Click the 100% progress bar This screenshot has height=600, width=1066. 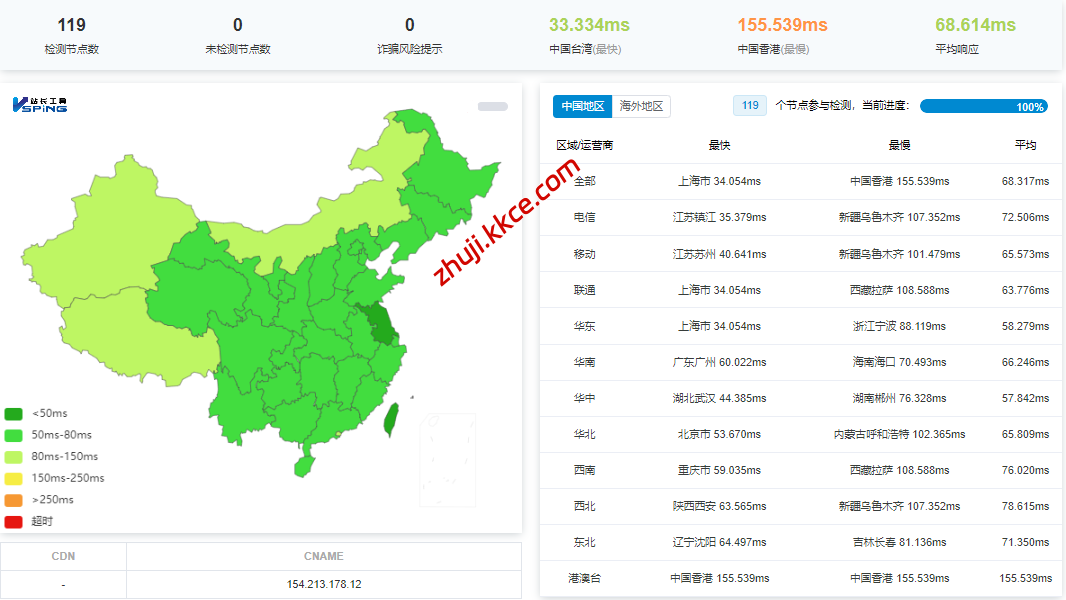[x=984, y=106]
